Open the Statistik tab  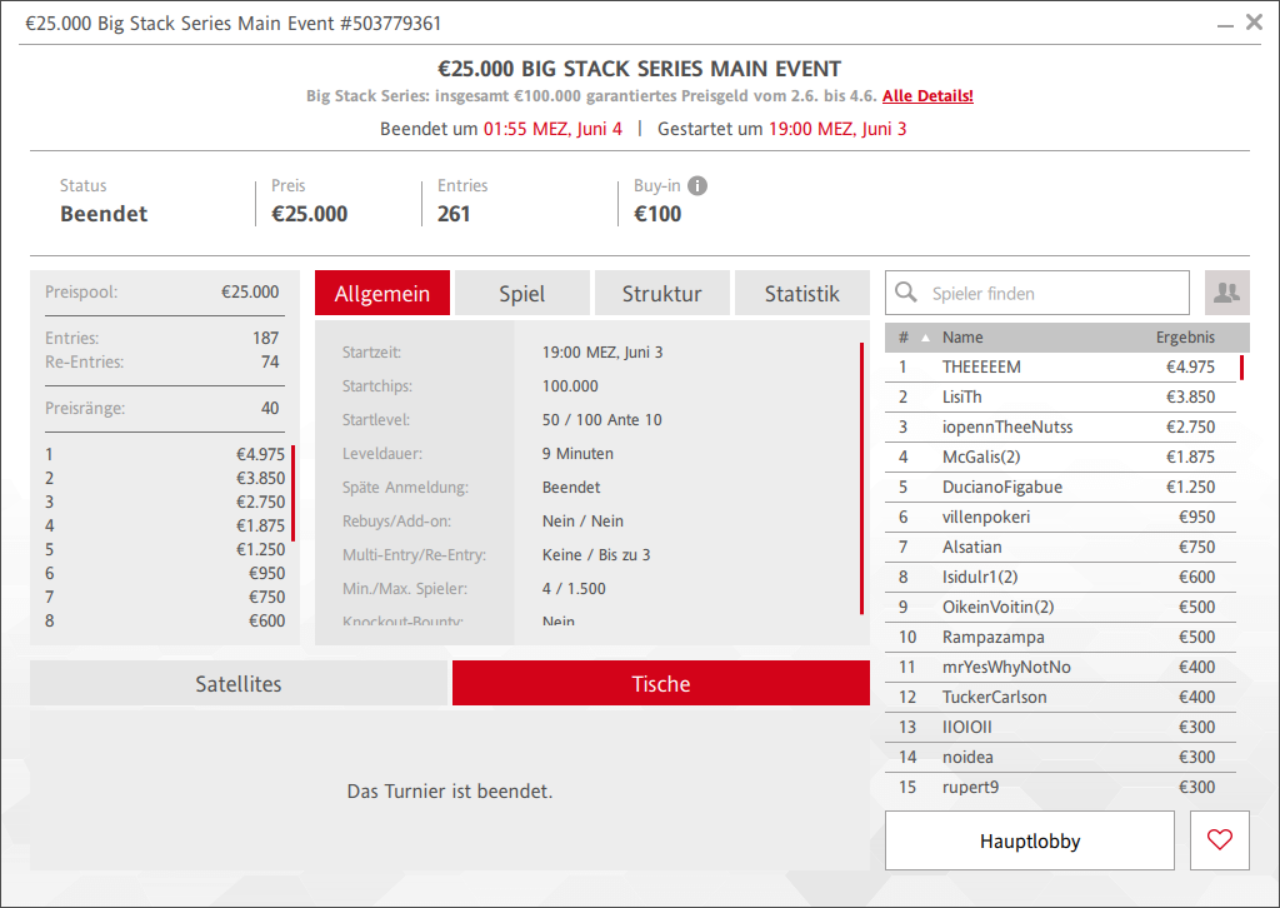[802, 293]
